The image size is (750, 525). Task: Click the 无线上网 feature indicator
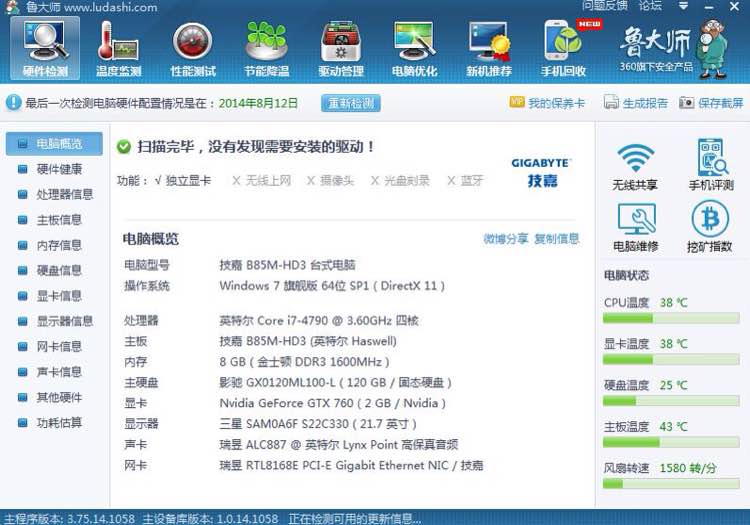coord(262,180)
